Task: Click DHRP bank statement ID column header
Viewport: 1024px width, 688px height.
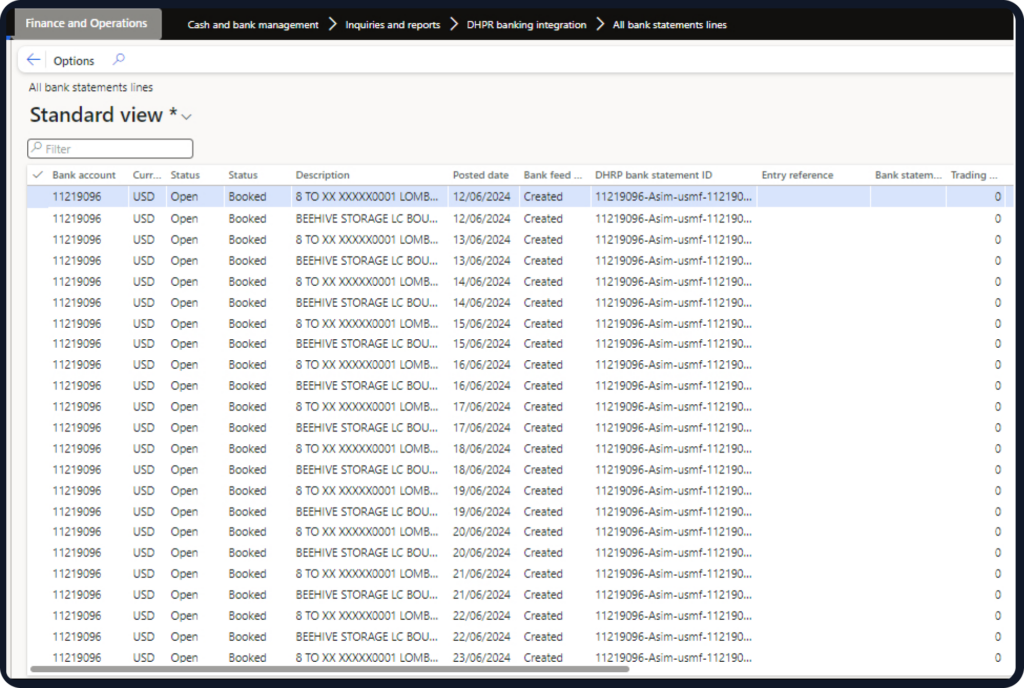Action: click(x=653, y=175)
